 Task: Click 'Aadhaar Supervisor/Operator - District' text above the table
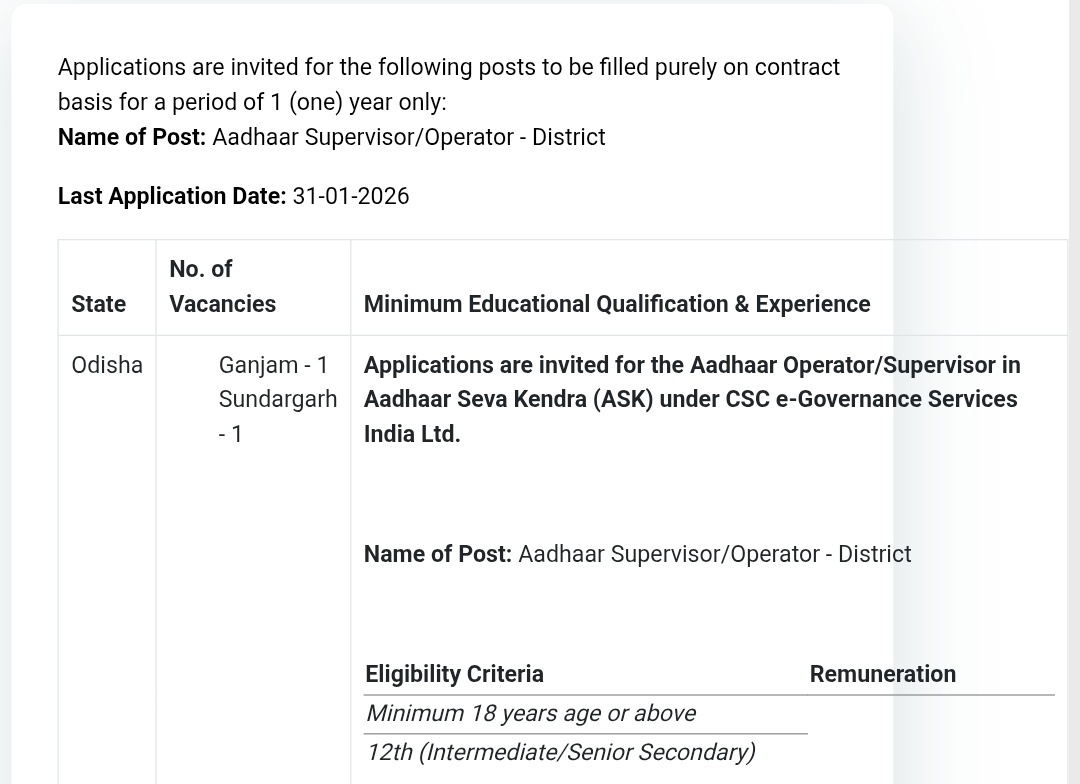pos(408,137)
